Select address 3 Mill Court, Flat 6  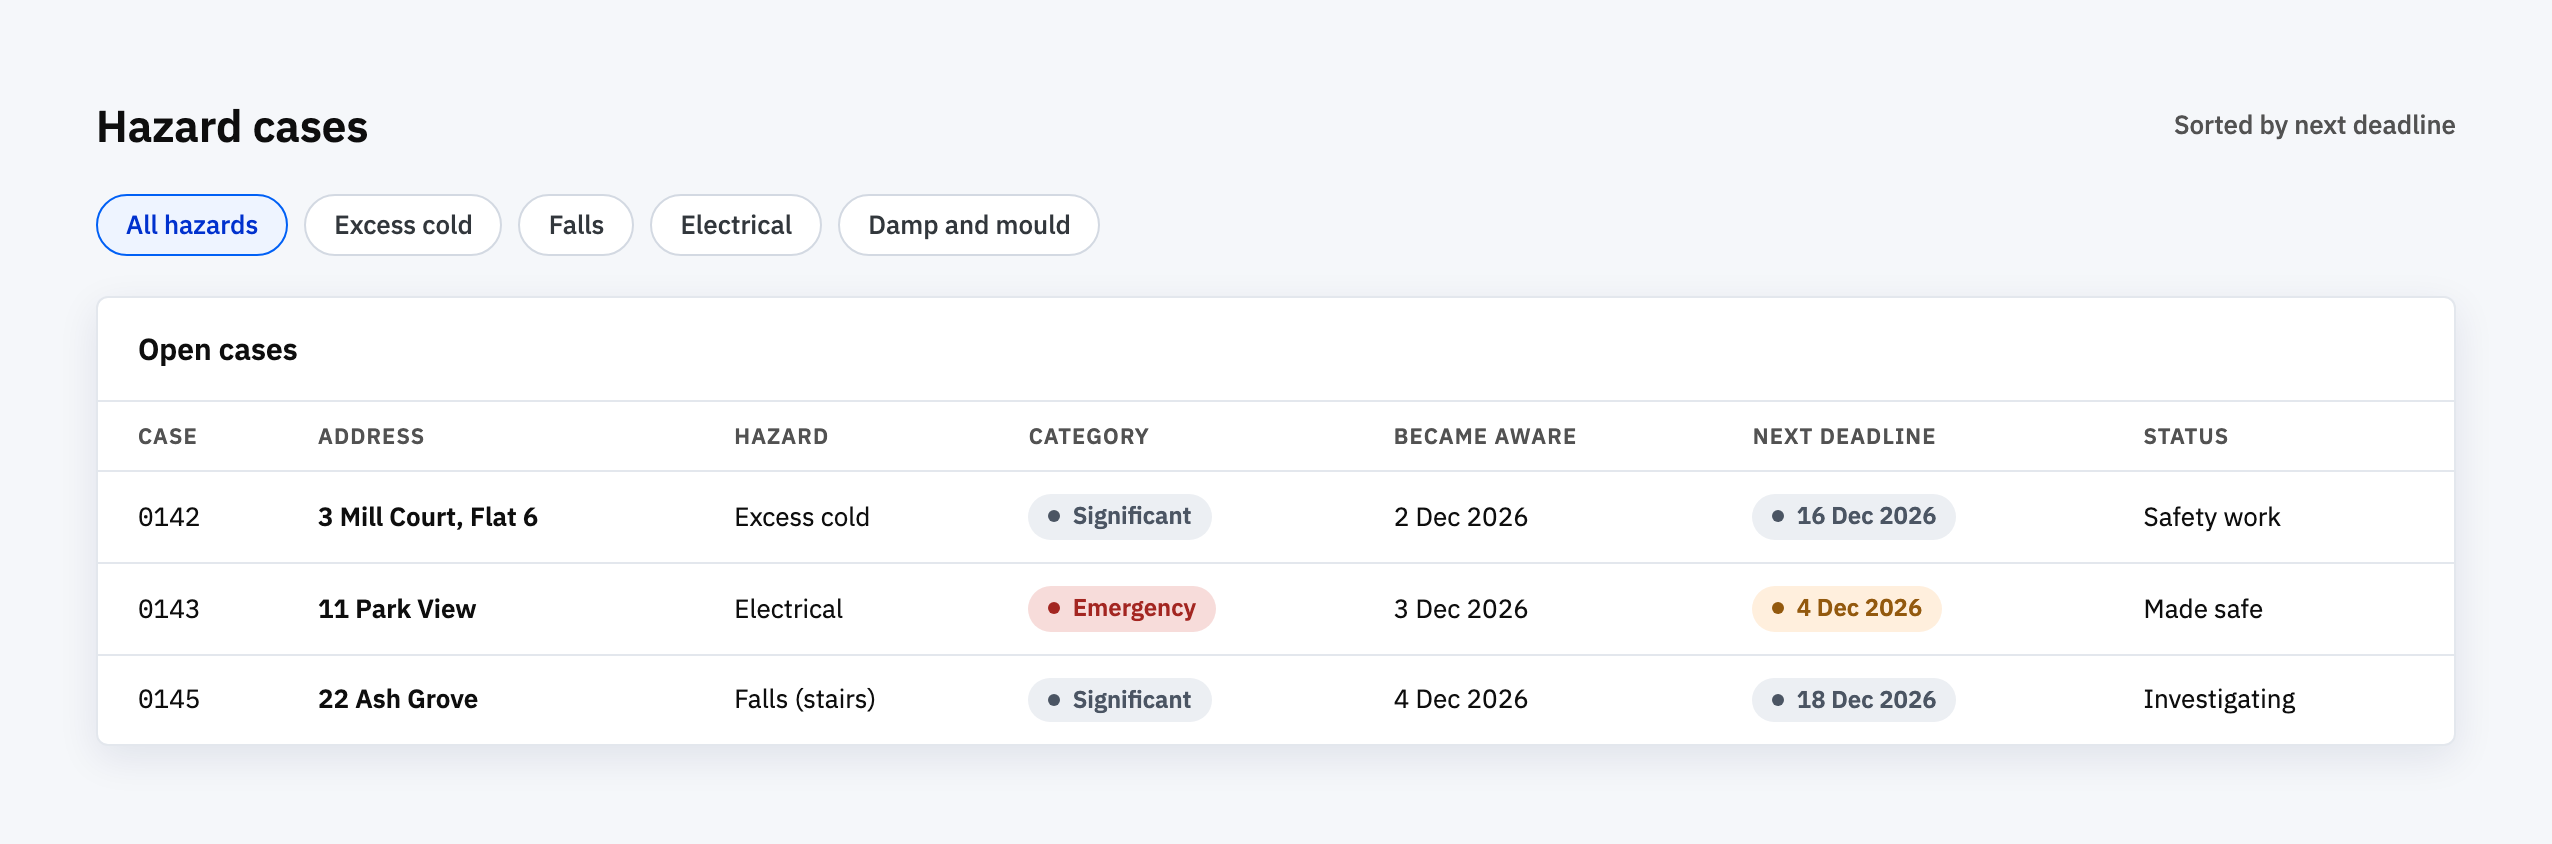point(428,517)
